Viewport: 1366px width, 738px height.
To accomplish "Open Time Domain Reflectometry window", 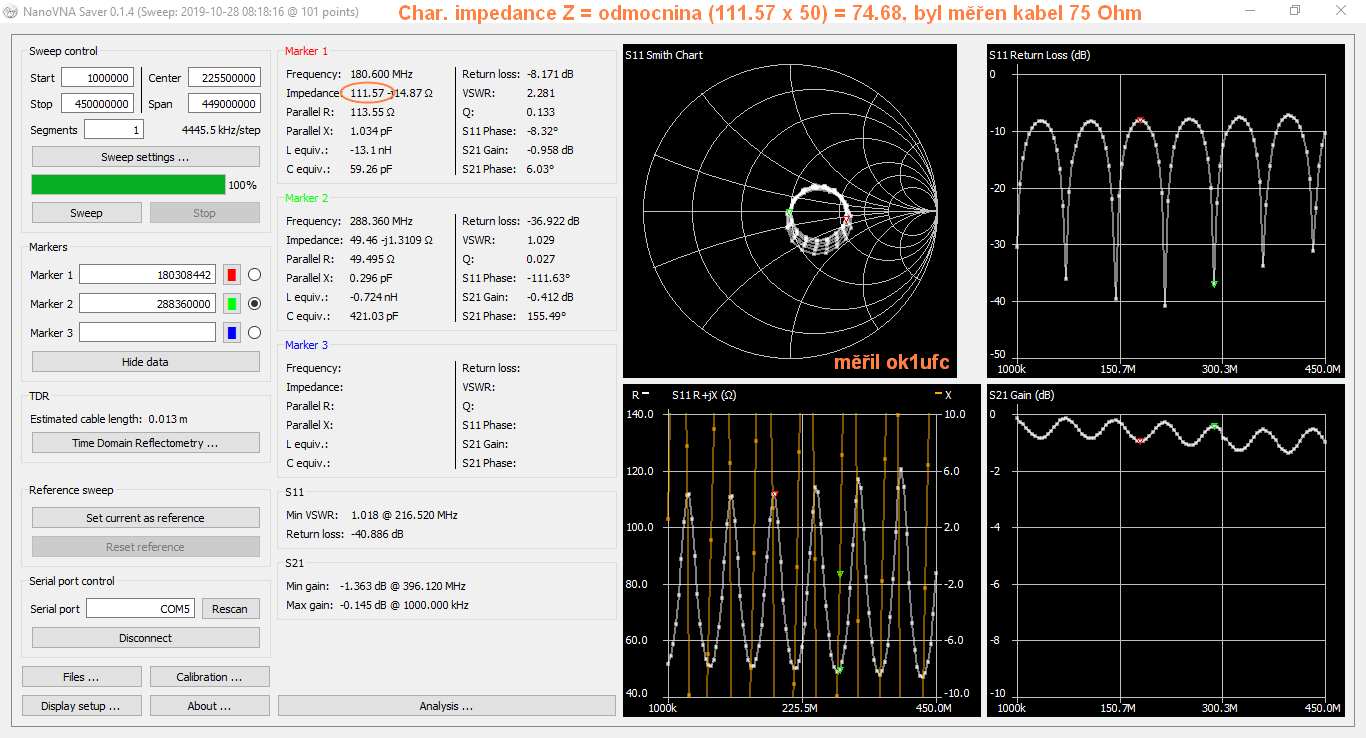I will pos(145,443).
